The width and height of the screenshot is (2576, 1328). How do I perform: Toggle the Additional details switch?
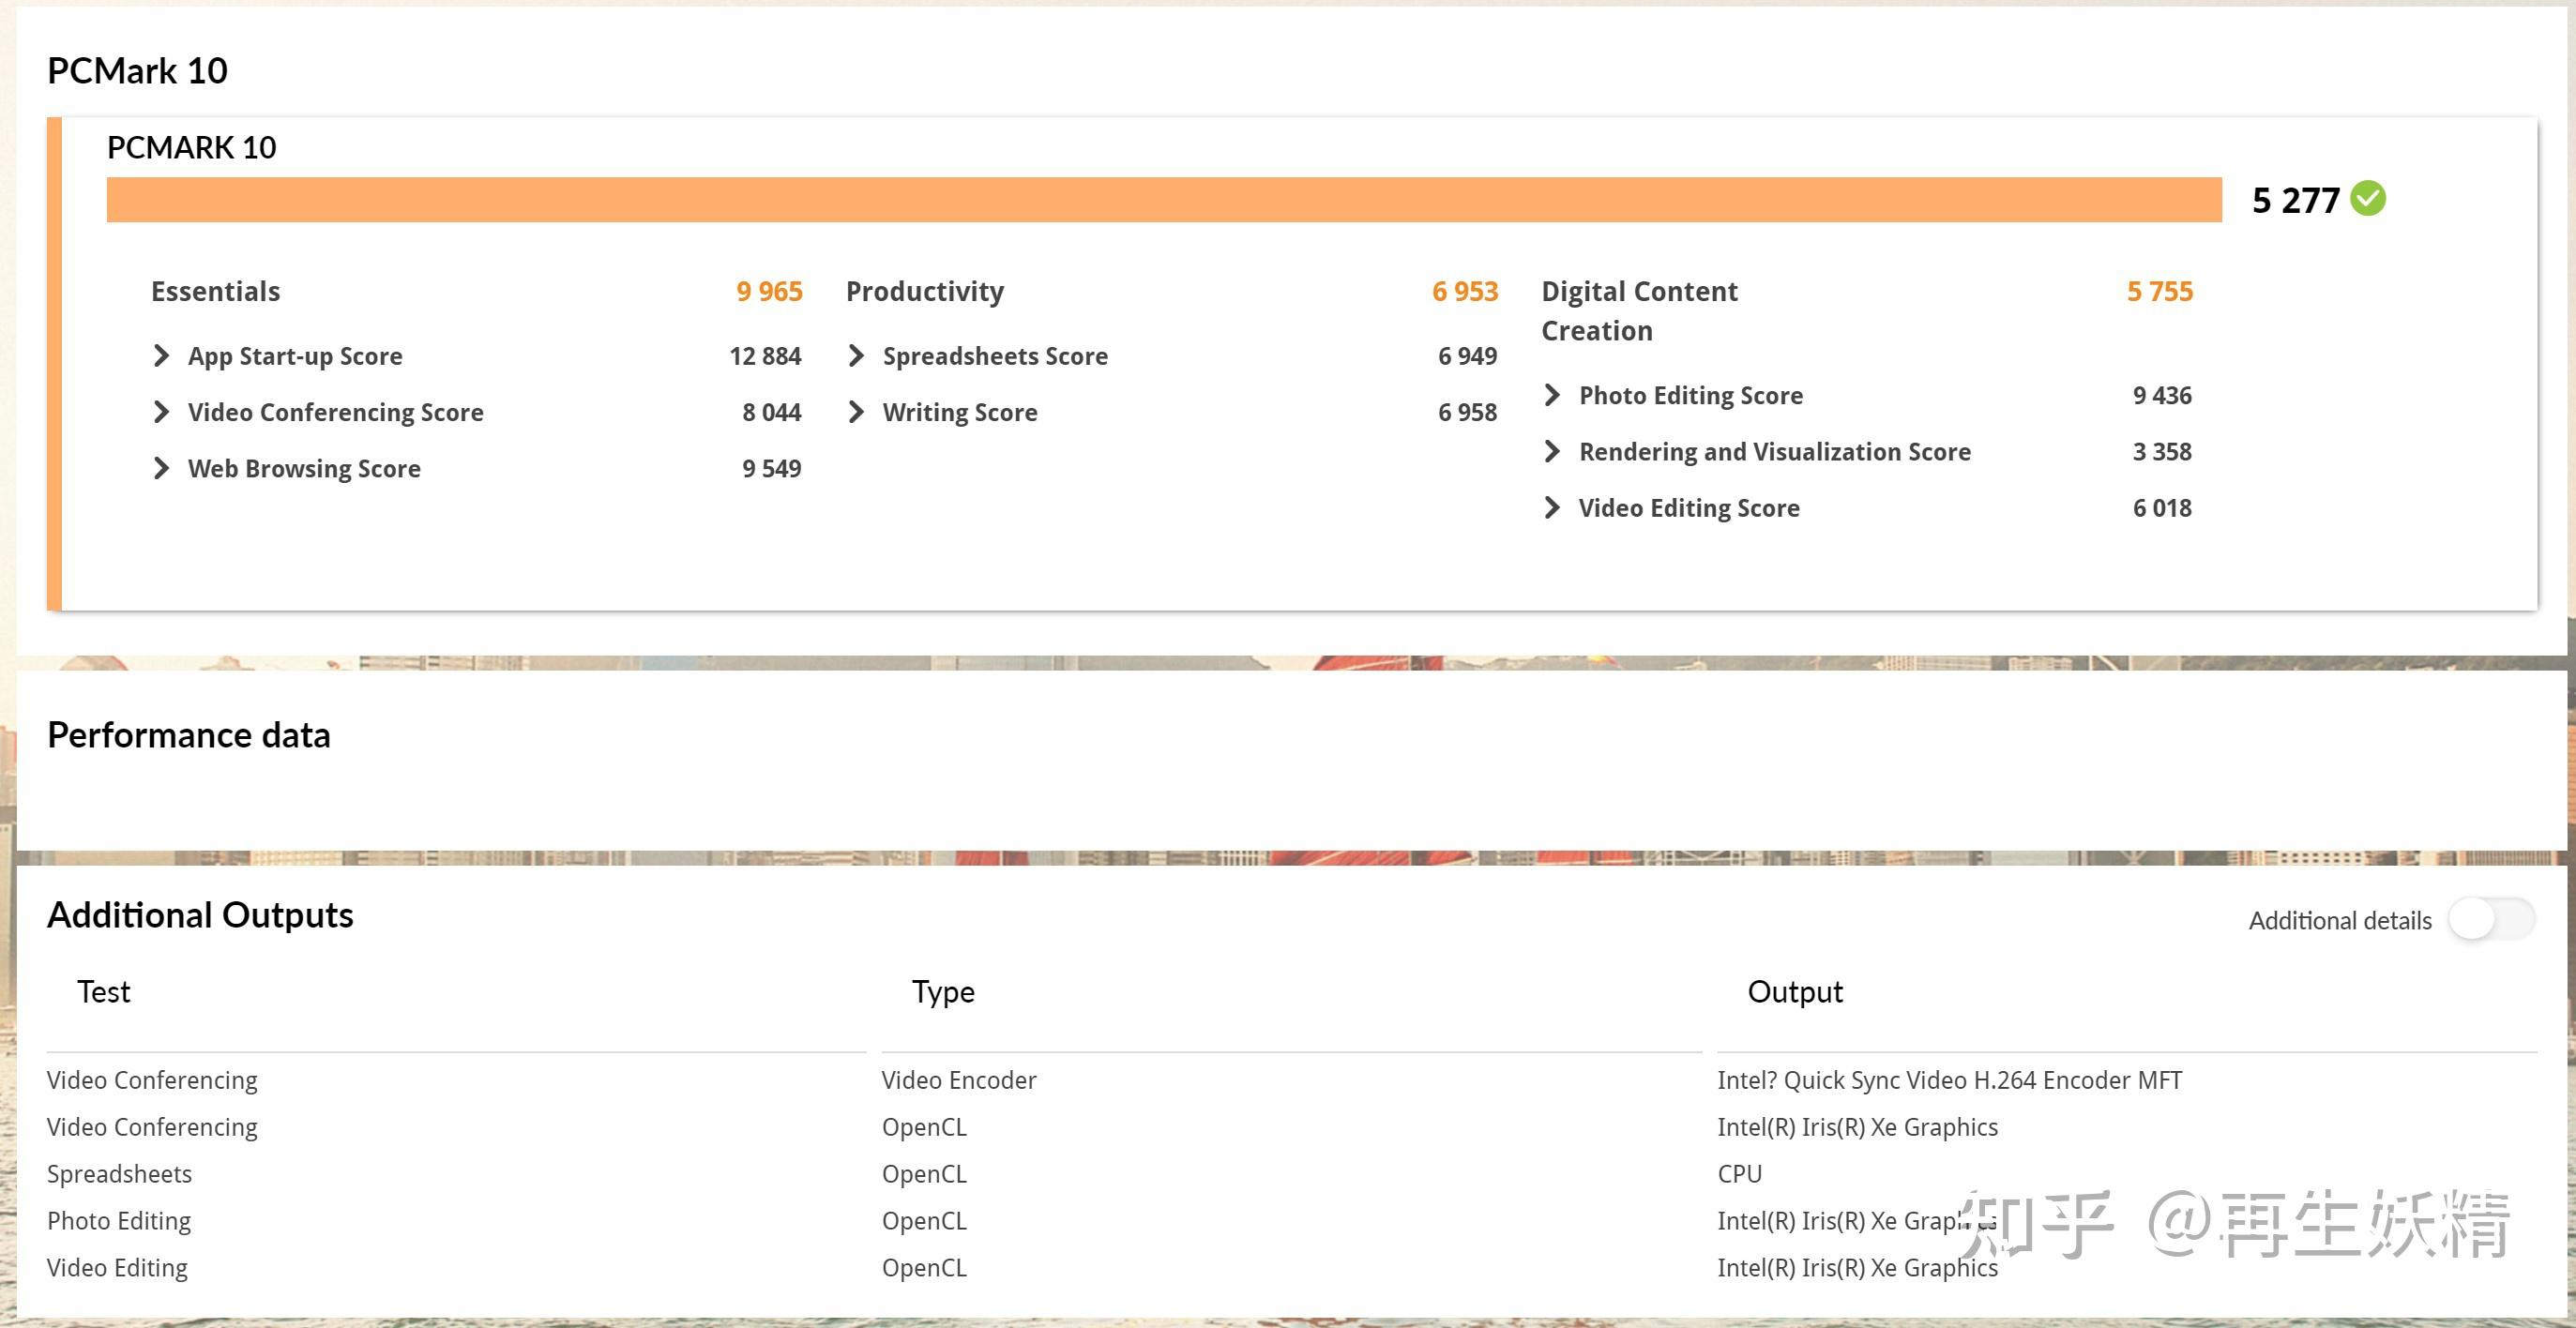tap(2490, 919)
